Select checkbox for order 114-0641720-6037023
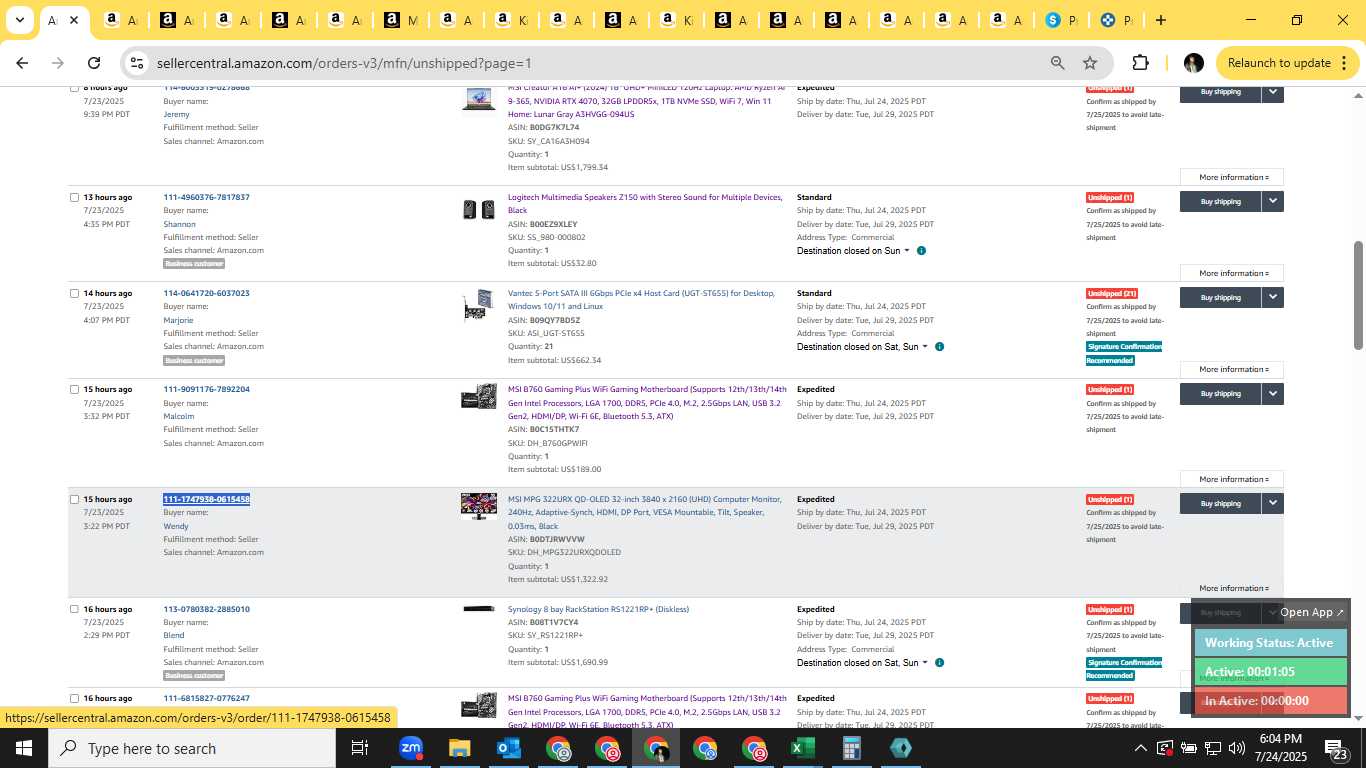 [74, 293]
